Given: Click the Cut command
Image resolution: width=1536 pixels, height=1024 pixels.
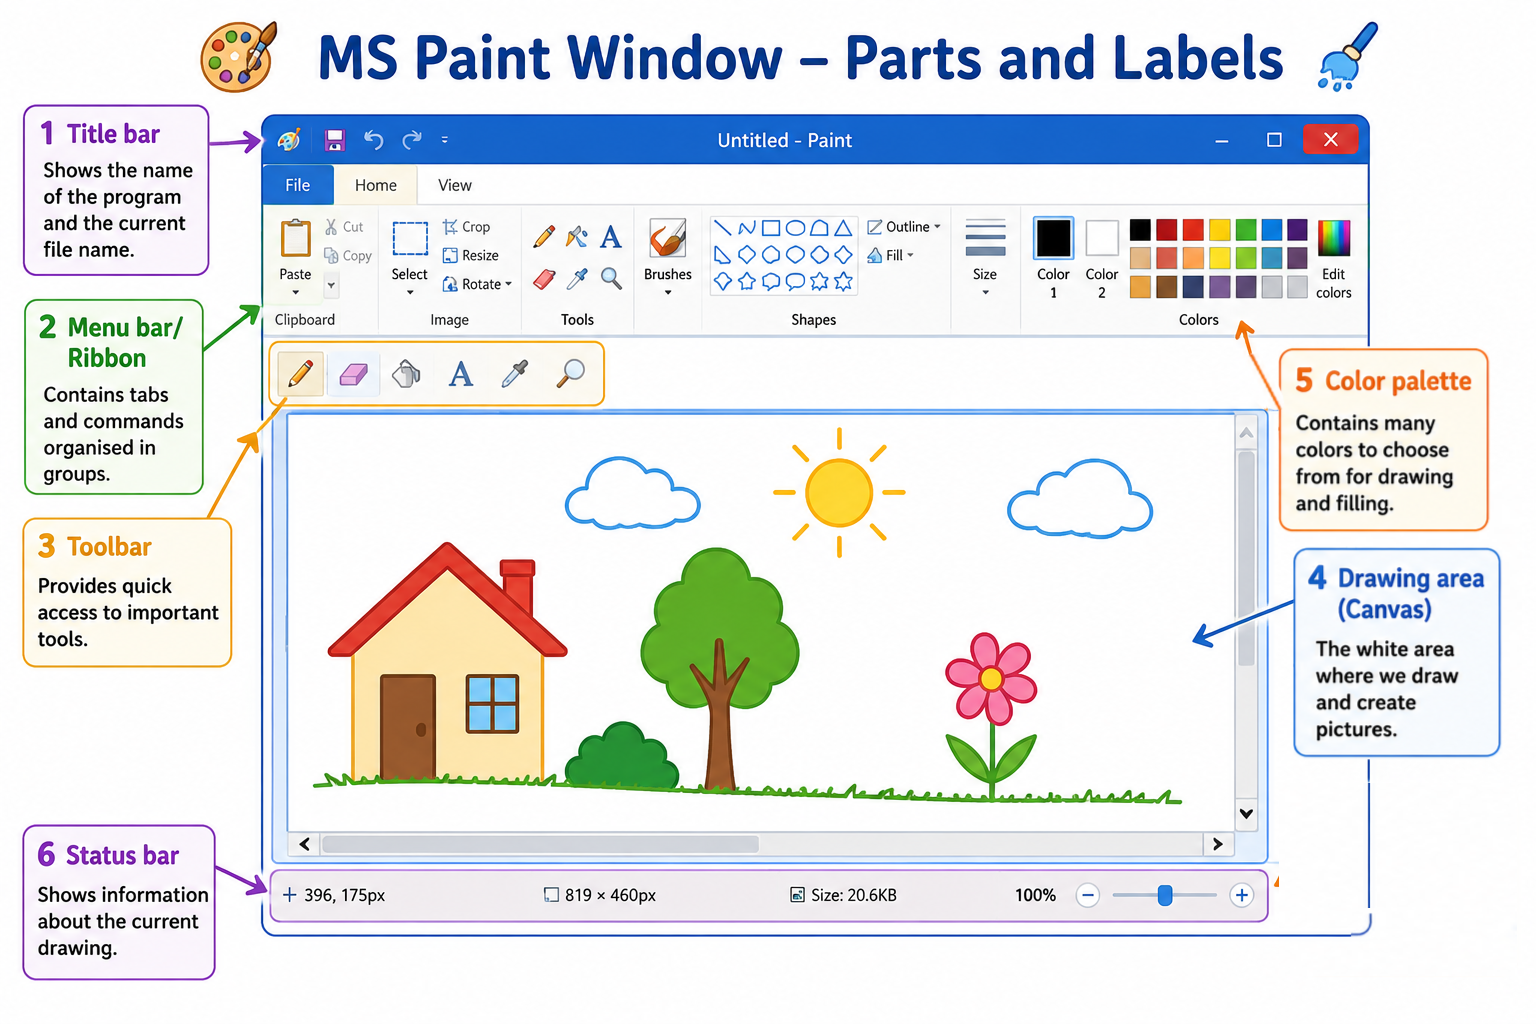Looking at the screenshot, I should (344, 227).
